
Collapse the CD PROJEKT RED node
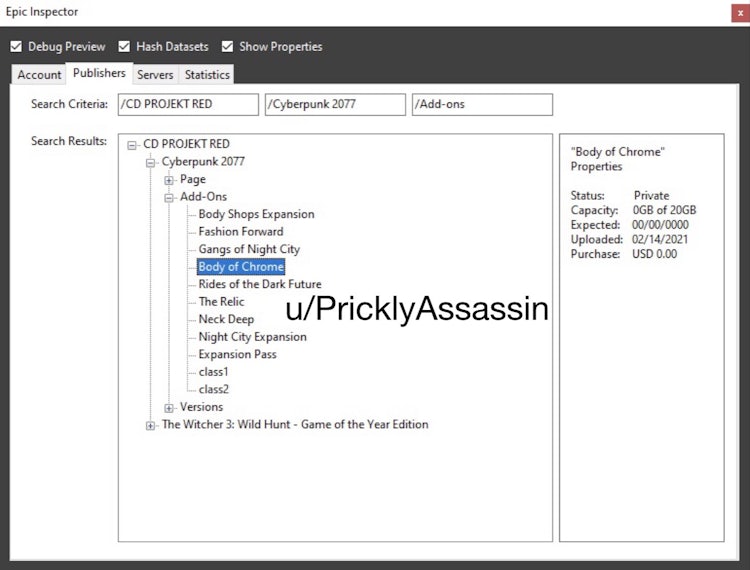point(132,145)
